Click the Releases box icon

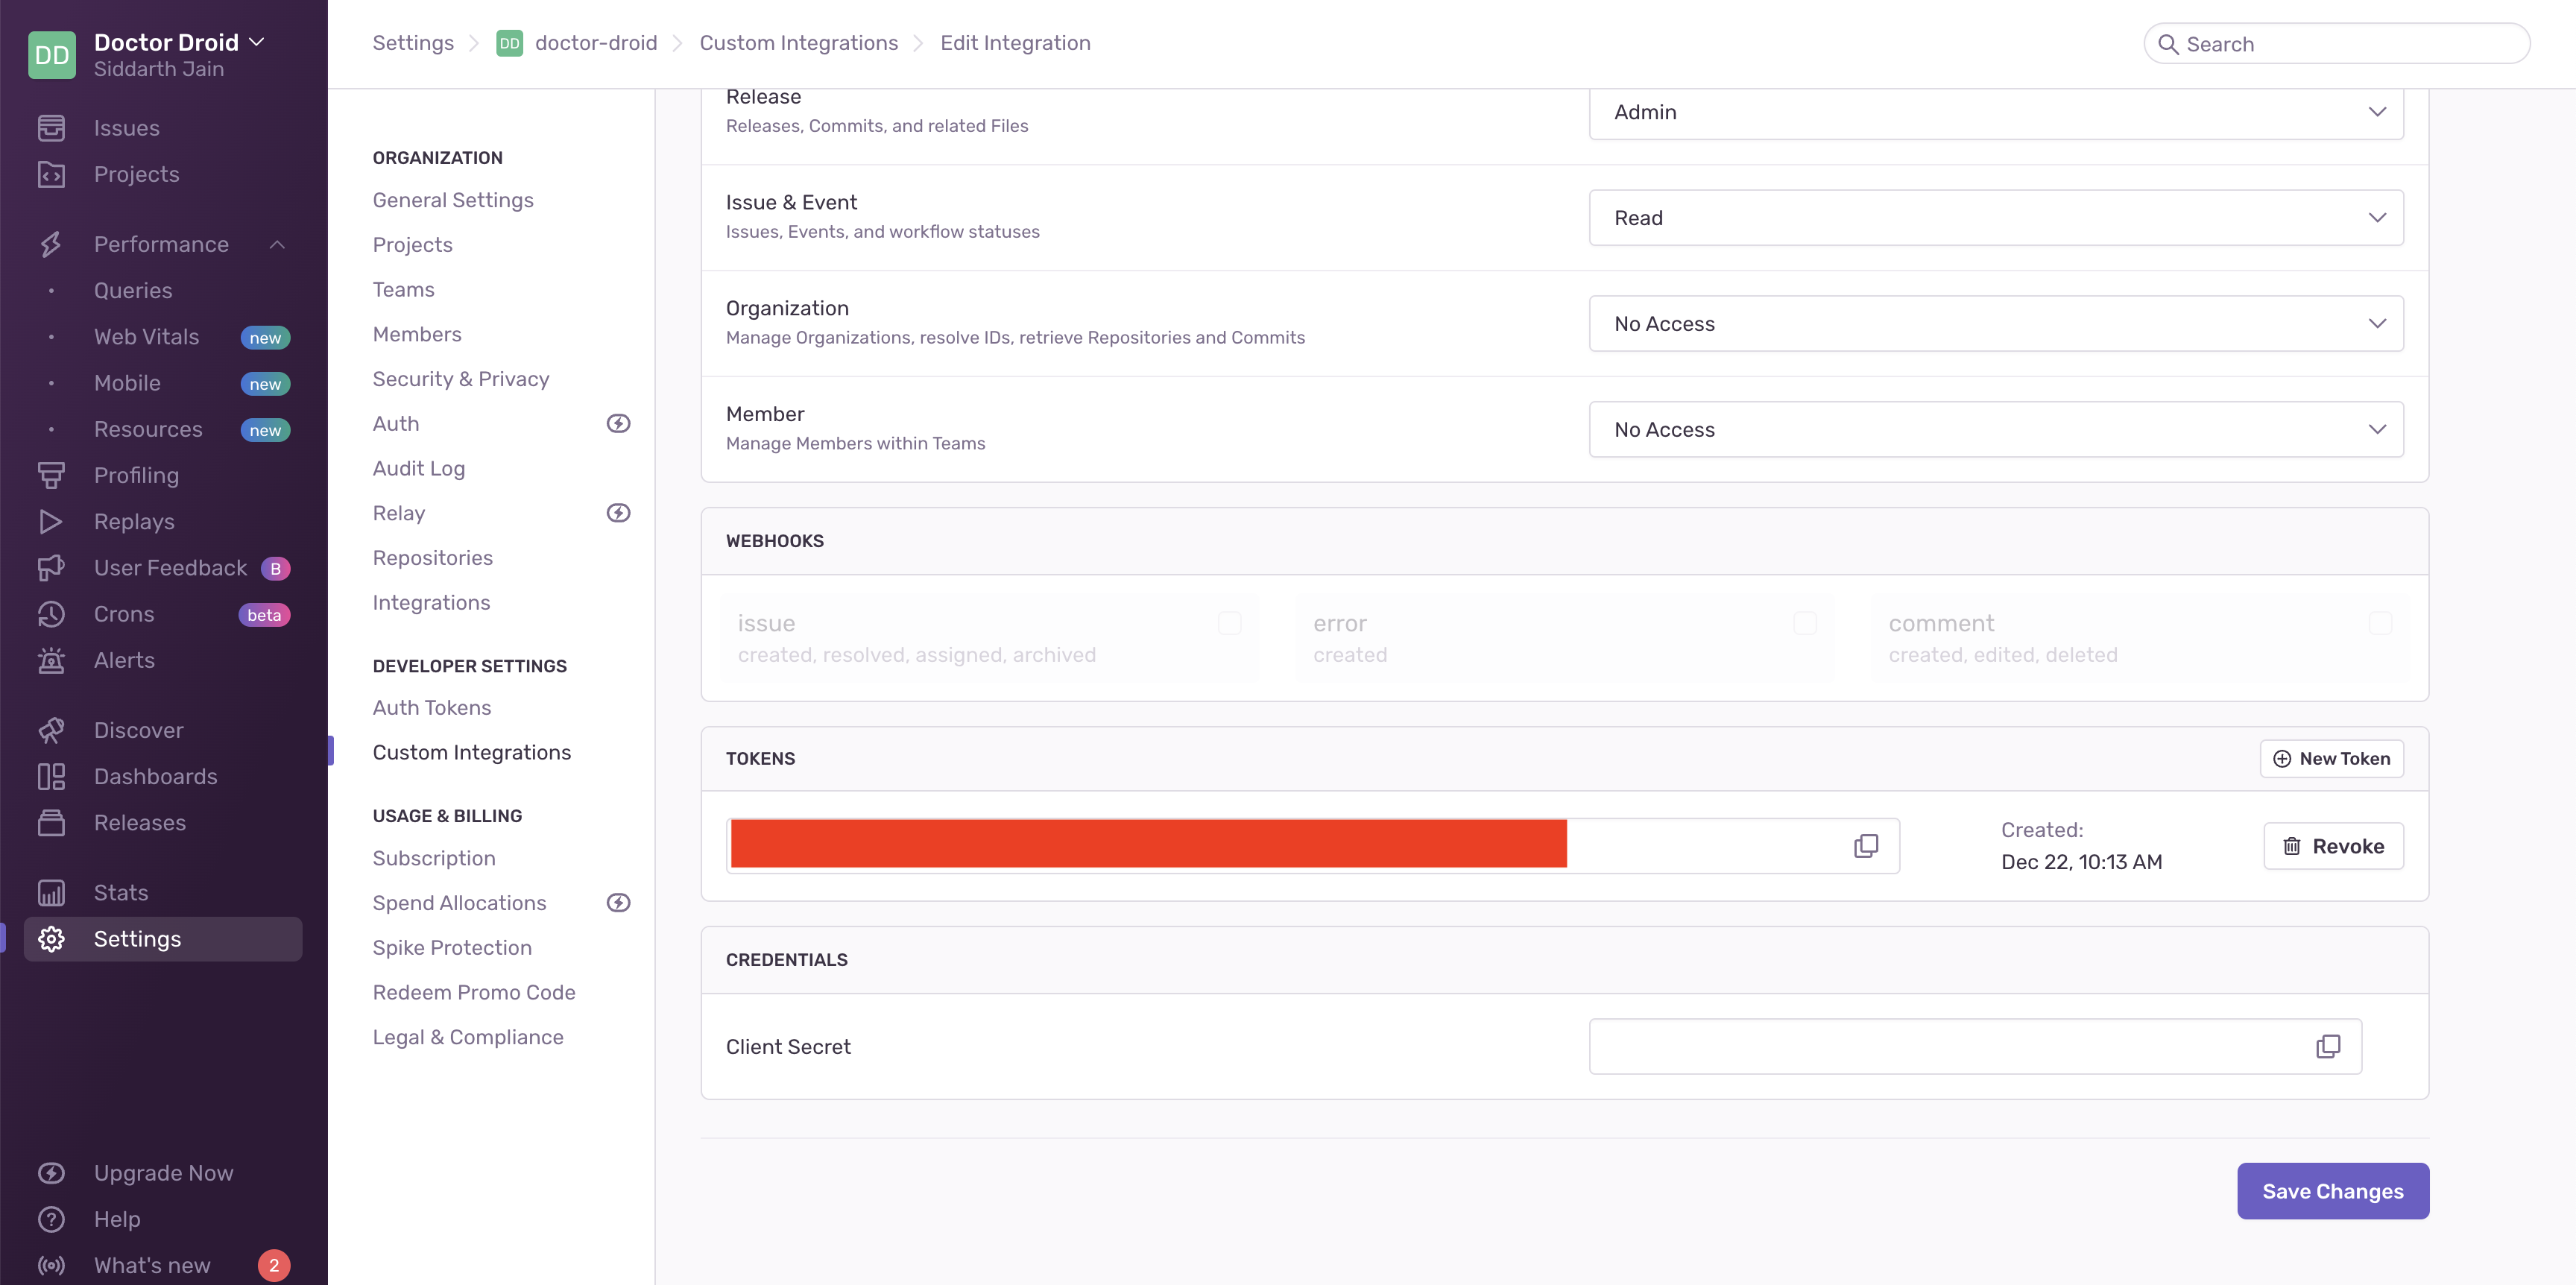(51, 822)
